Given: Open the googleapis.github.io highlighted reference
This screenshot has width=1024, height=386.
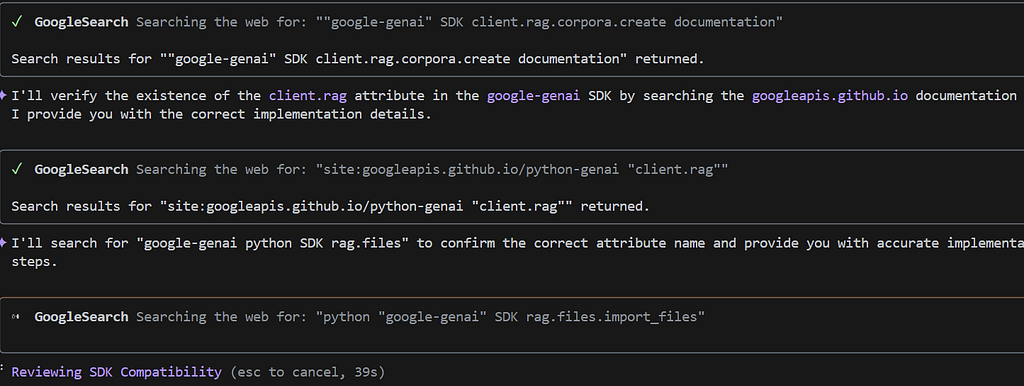Looking at the screenshot, I should point(830,96).
